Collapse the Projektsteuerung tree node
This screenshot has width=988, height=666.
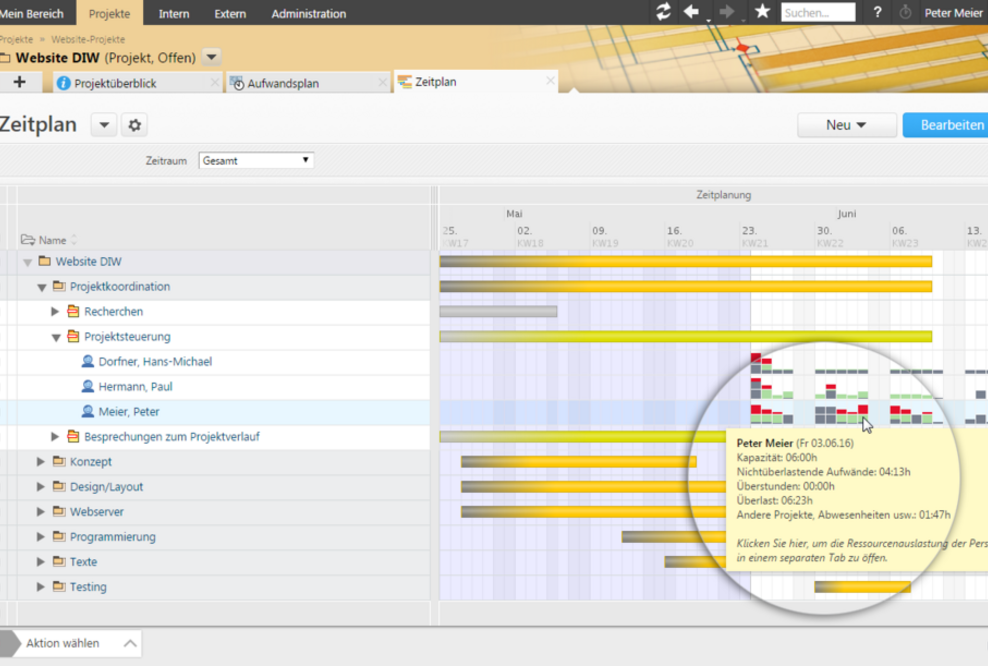56,337
